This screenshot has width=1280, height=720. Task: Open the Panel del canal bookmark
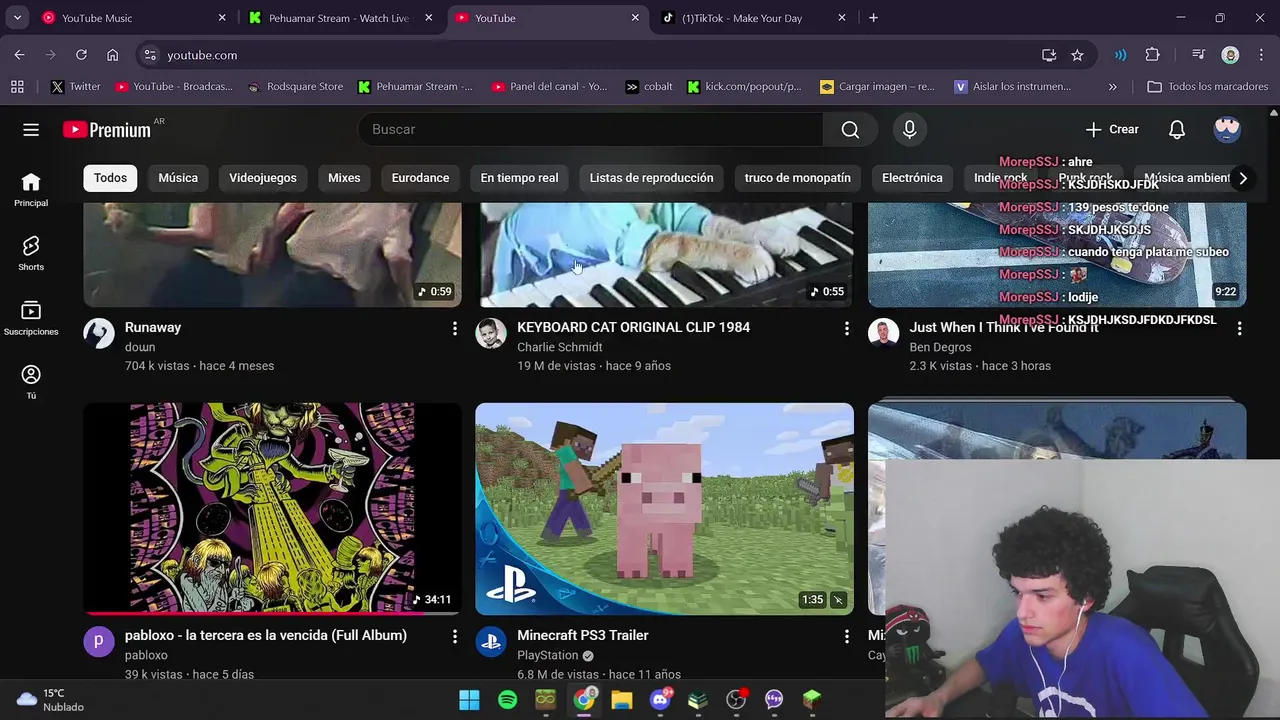550,87
